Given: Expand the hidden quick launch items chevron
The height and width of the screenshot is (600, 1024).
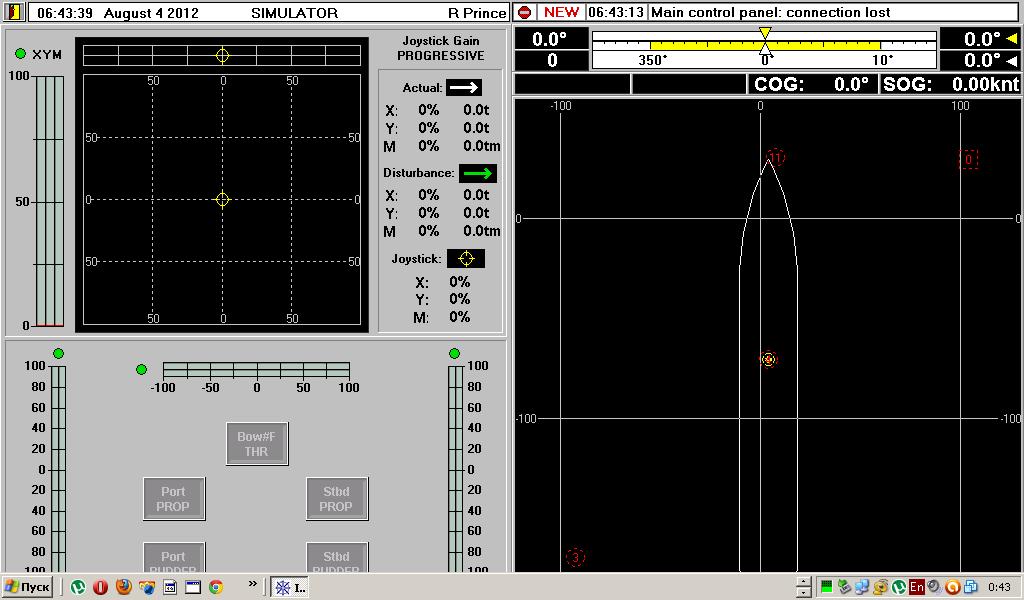Looking at the screenshot, I should pyautogui.click(x=253, y=584).
